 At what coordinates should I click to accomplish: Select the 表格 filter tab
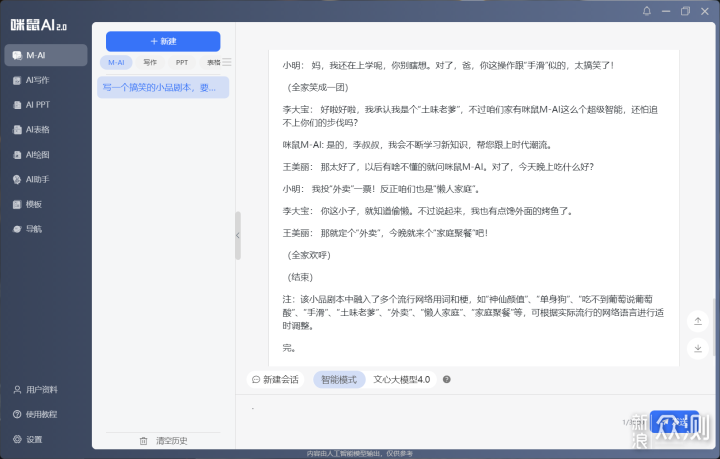(x=212, y=62)
